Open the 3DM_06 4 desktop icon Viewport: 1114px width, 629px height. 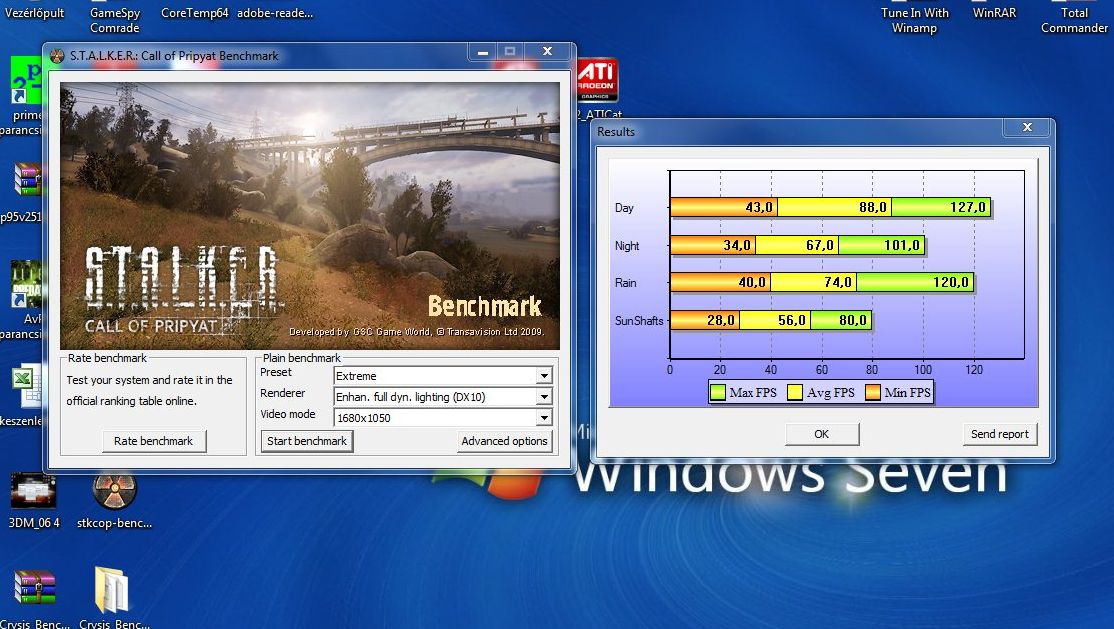[33, 491]
